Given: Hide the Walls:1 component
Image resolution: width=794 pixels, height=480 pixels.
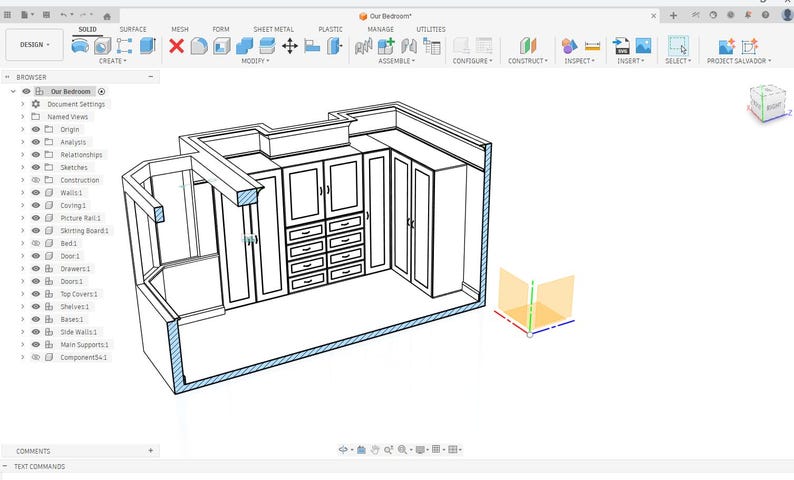Looking at the screenshot, I should [36, 193].
